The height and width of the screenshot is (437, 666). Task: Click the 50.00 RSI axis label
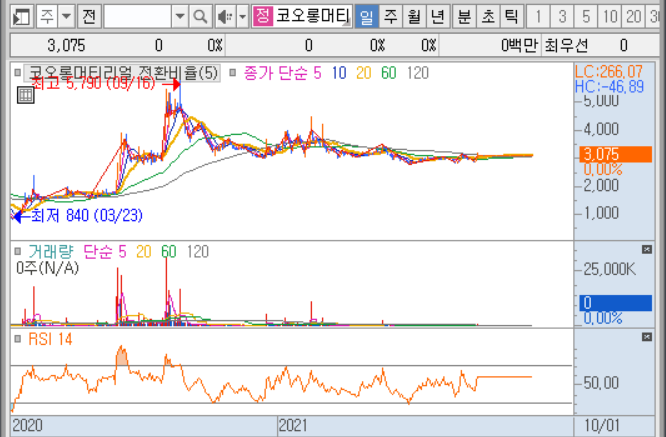click(x=601, y=383)
